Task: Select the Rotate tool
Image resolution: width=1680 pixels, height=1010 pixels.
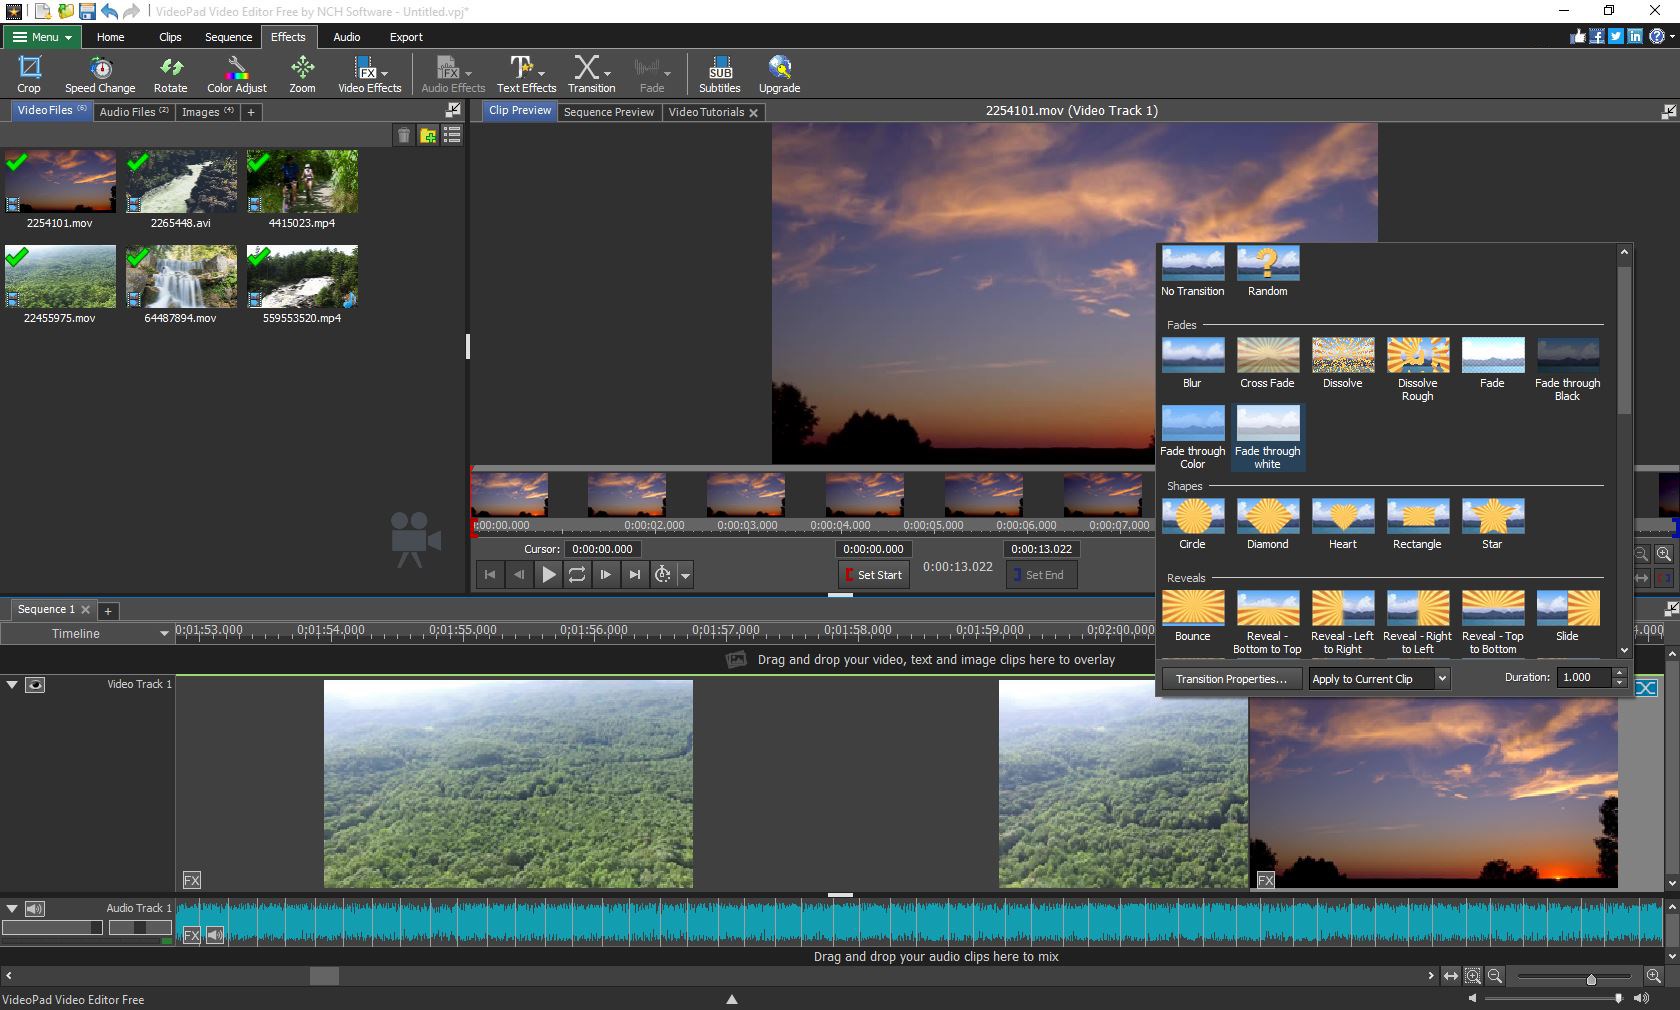Action: coord(170,73)
